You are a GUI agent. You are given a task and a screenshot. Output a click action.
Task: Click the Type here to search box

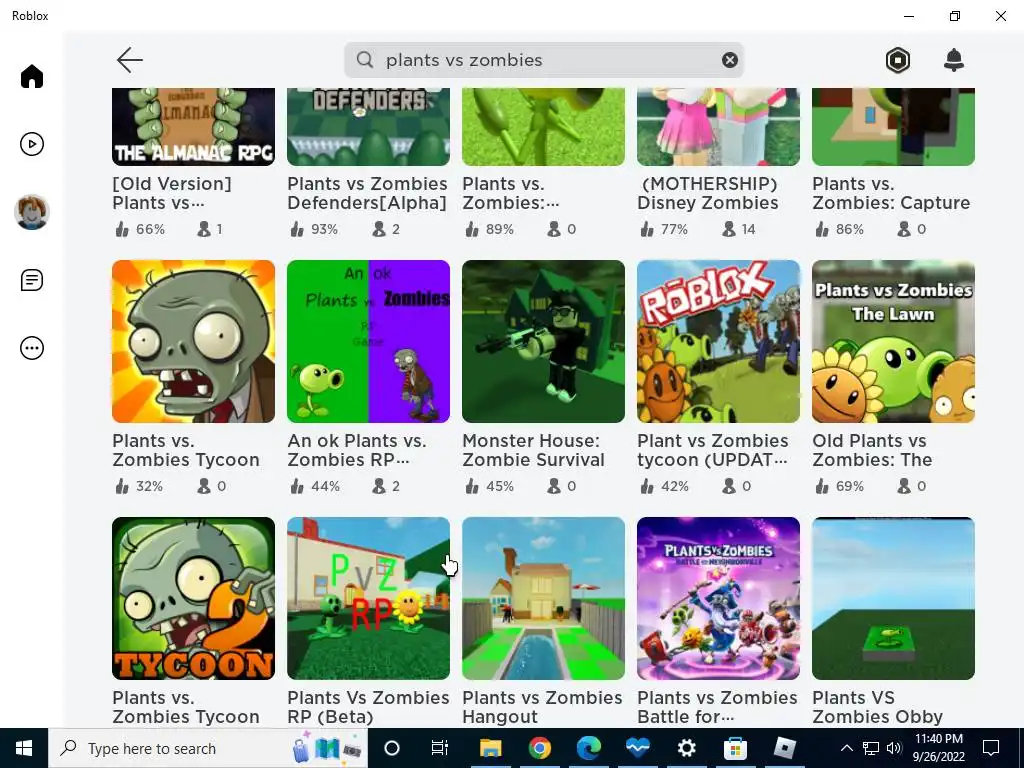(x=208, y=748)
